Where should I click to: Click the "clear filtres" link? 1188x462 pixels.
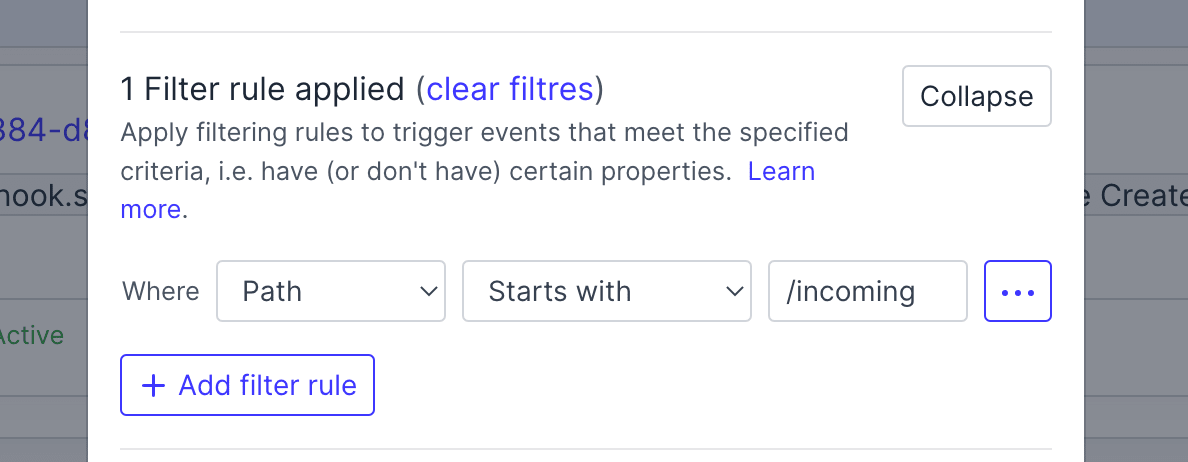(510, 90)
